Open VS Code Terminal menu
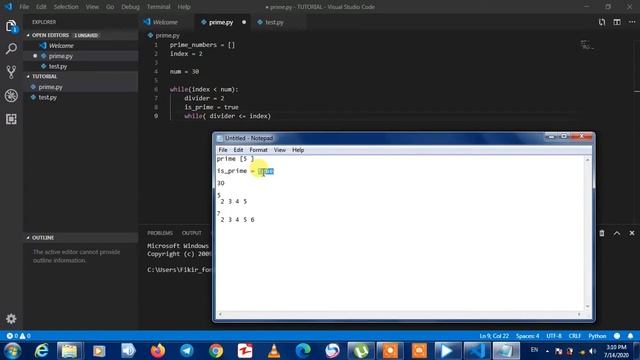The image size is (640, 360). (x=158, y=7)
